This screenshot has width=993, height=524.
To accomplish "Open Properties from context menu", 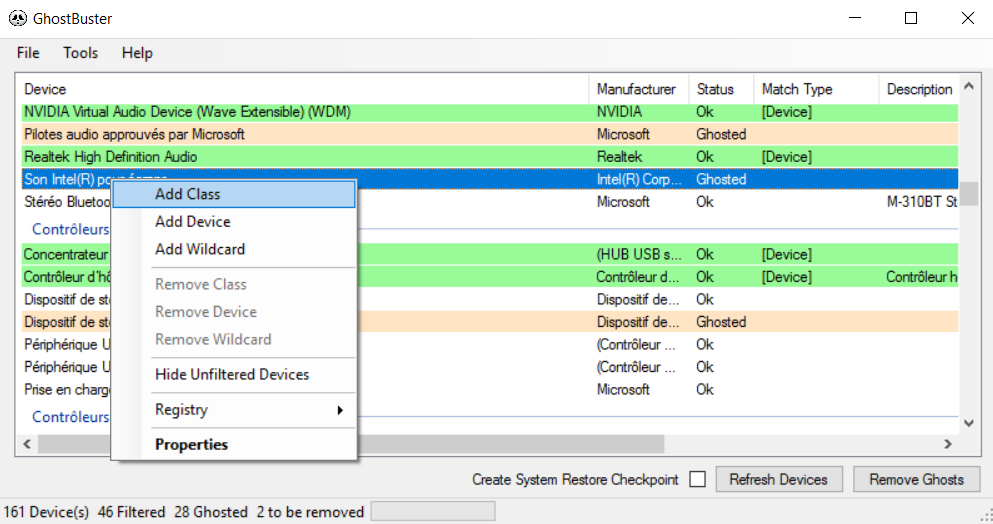I will tap(192, 445).
